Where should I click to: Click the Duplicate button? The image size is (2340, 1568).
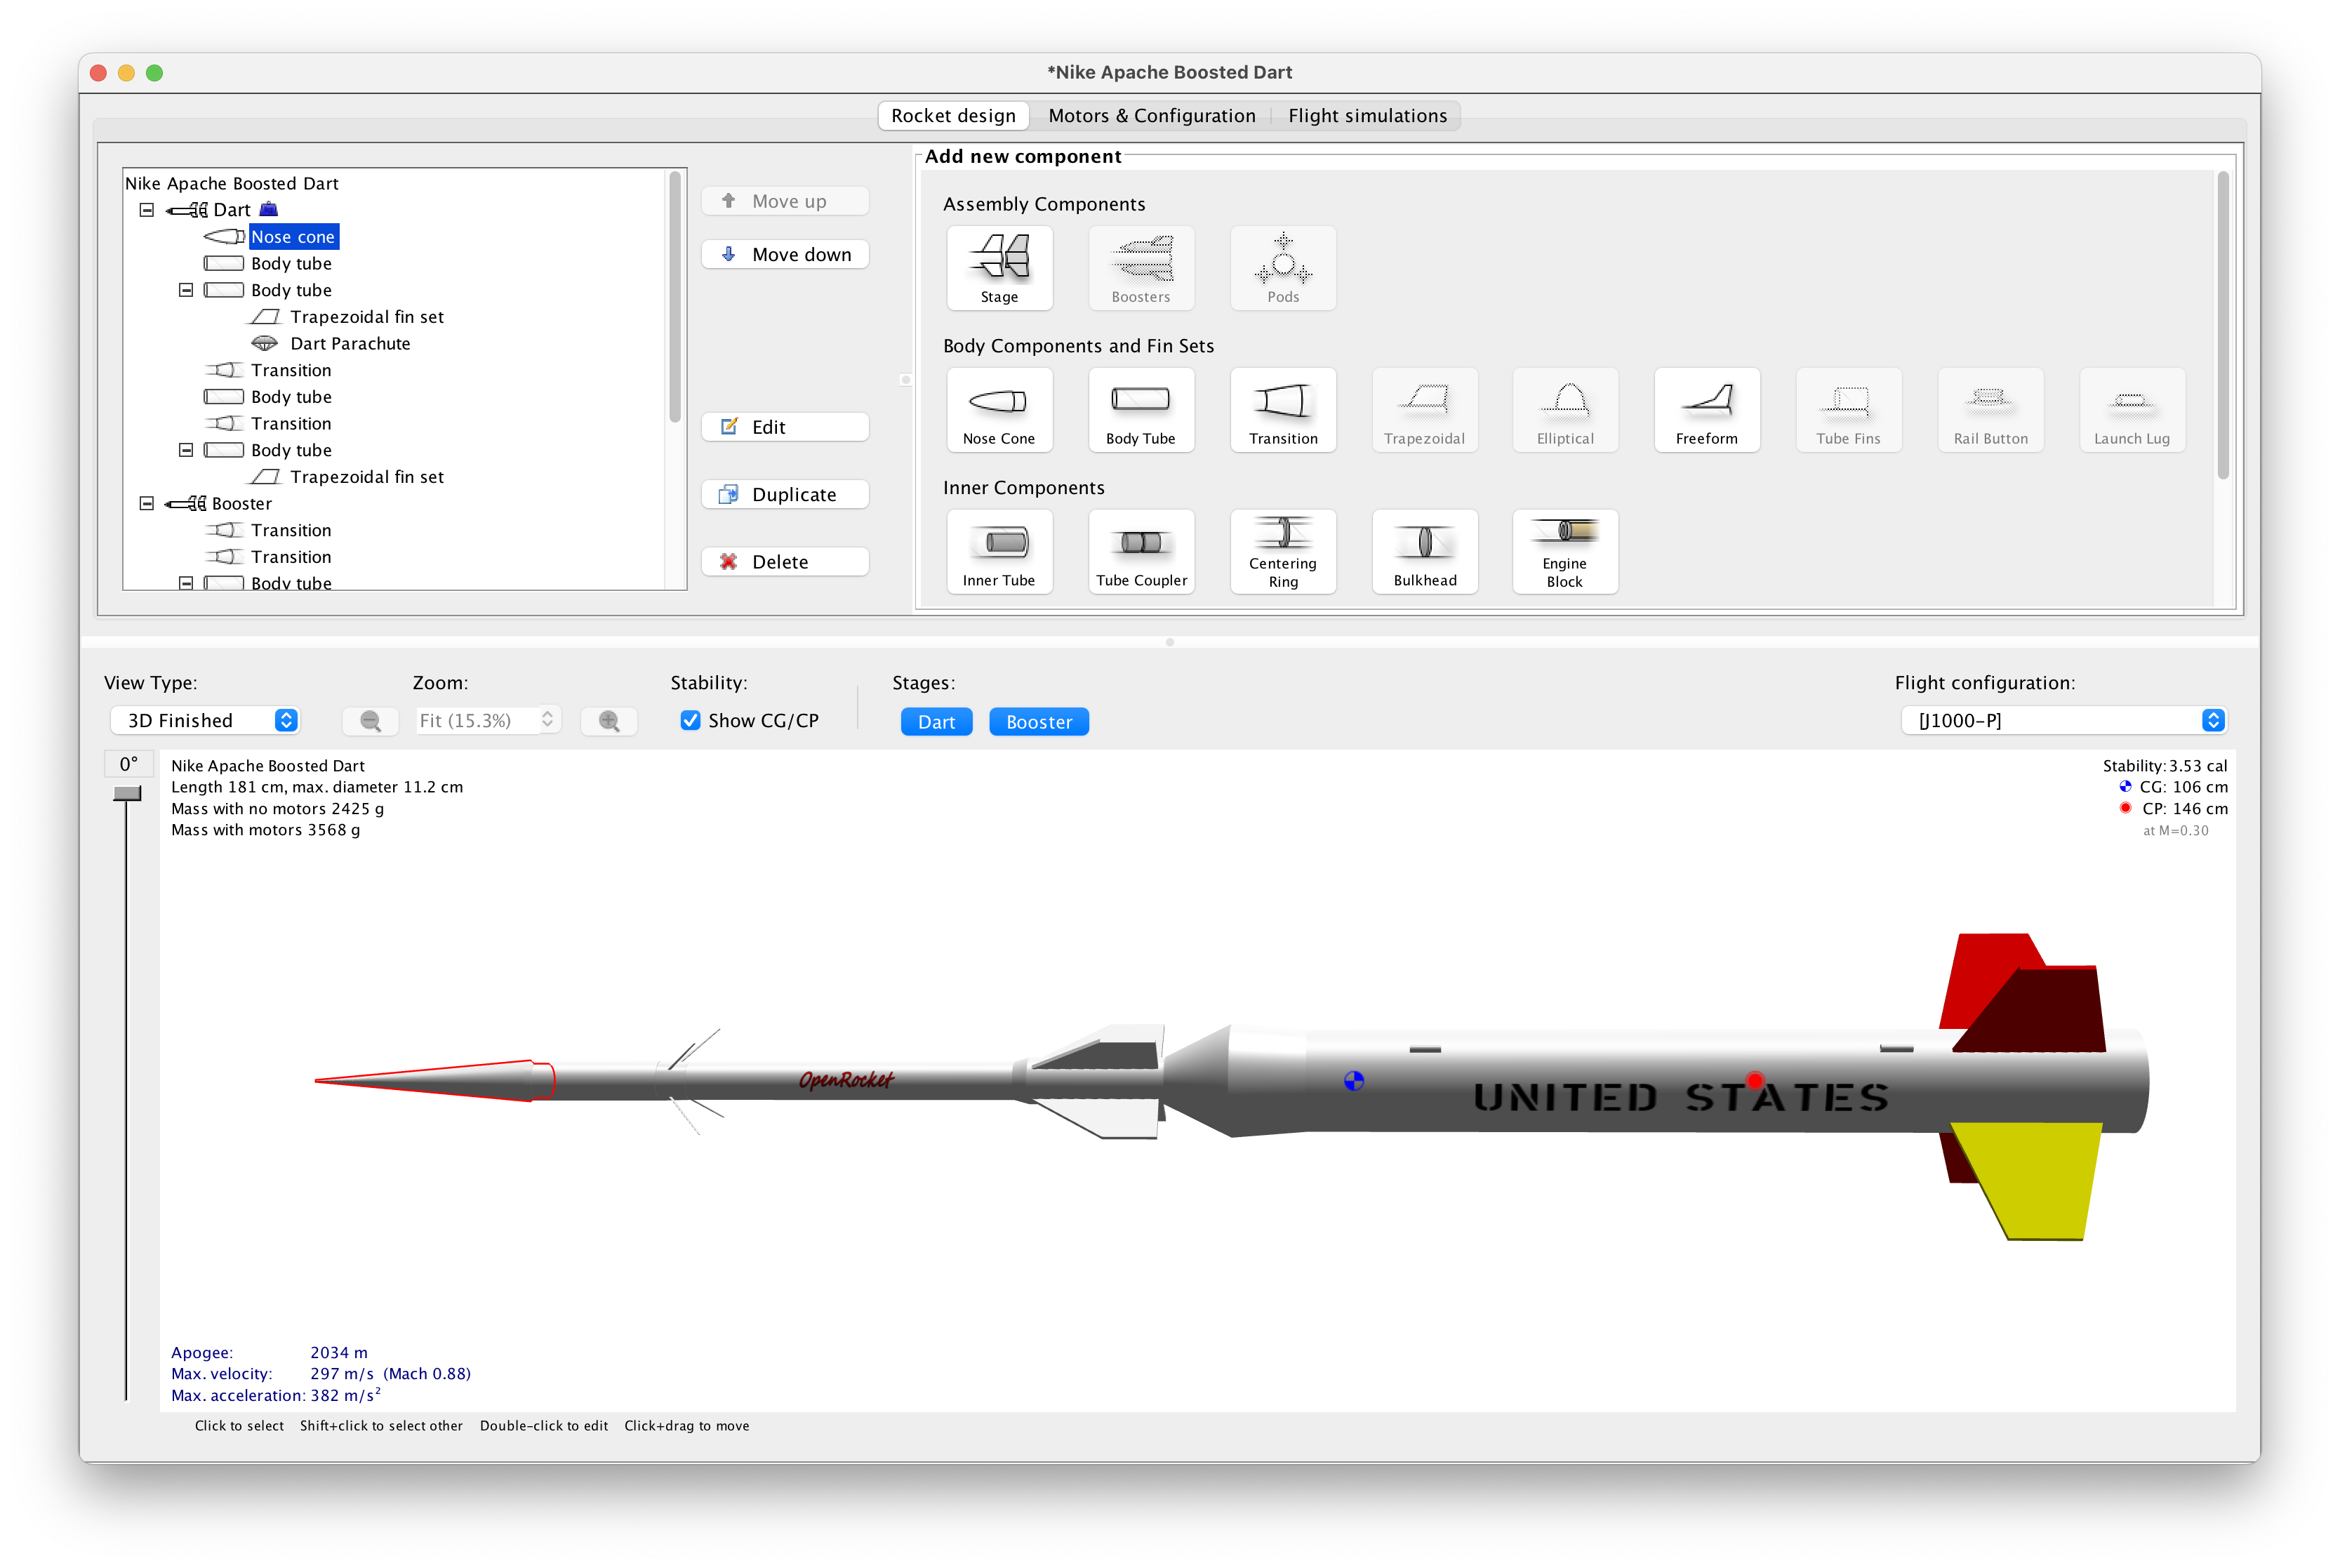pos(785,495)
